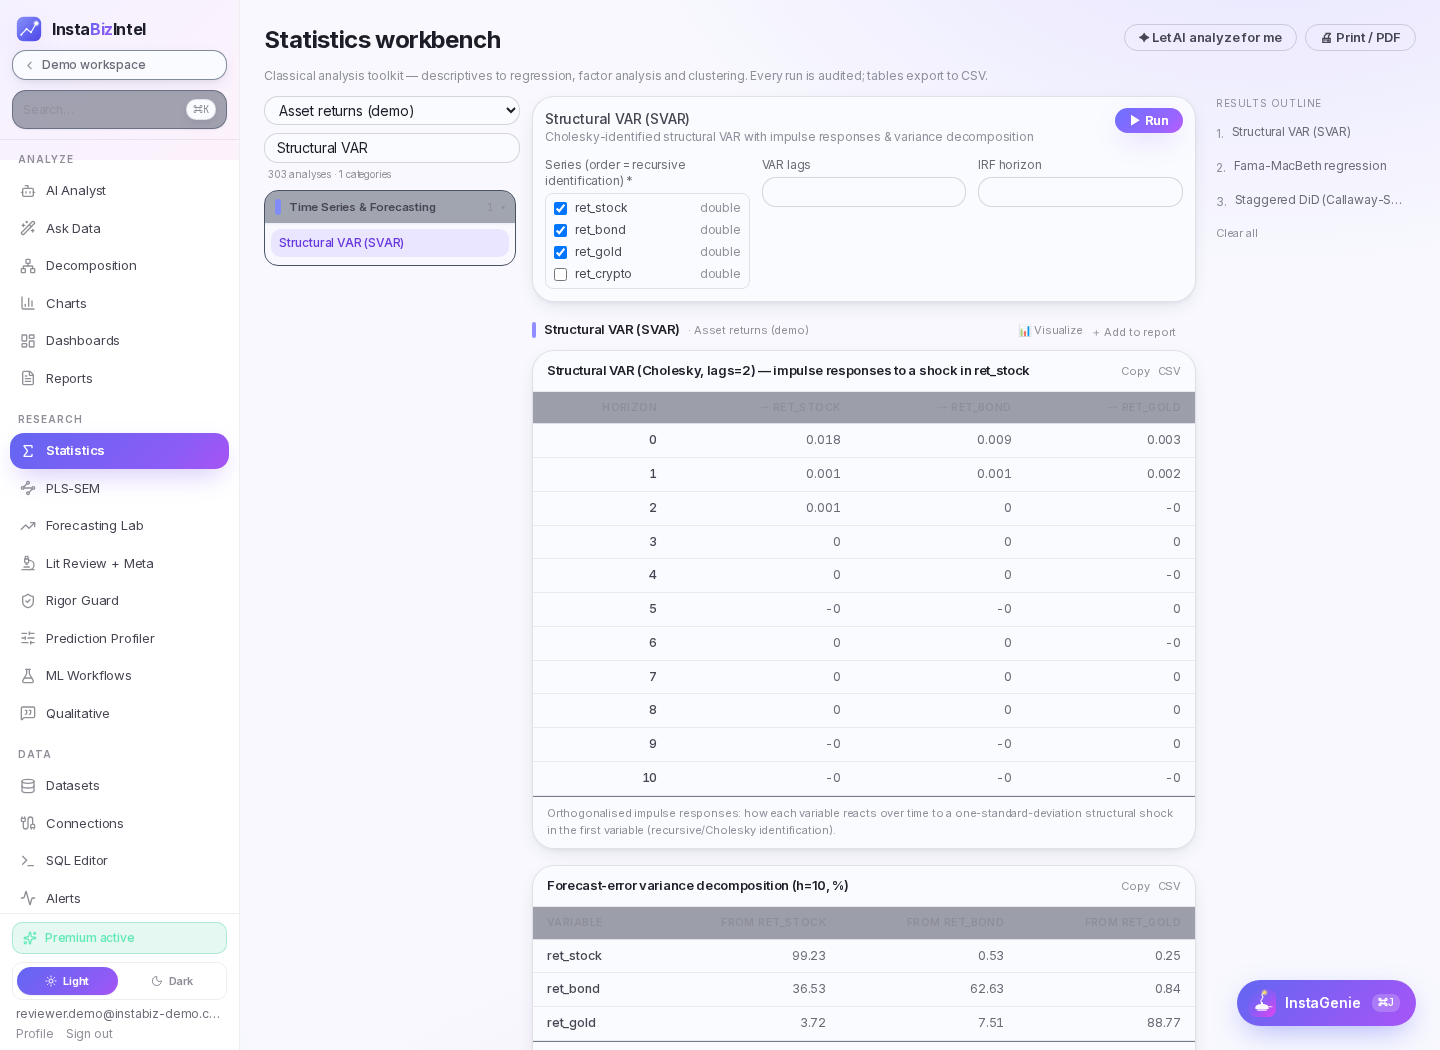The width and height of the screenshot is (1440, 1050).
Task: Click the IRF horizon input field
Action: (1080, 192)
